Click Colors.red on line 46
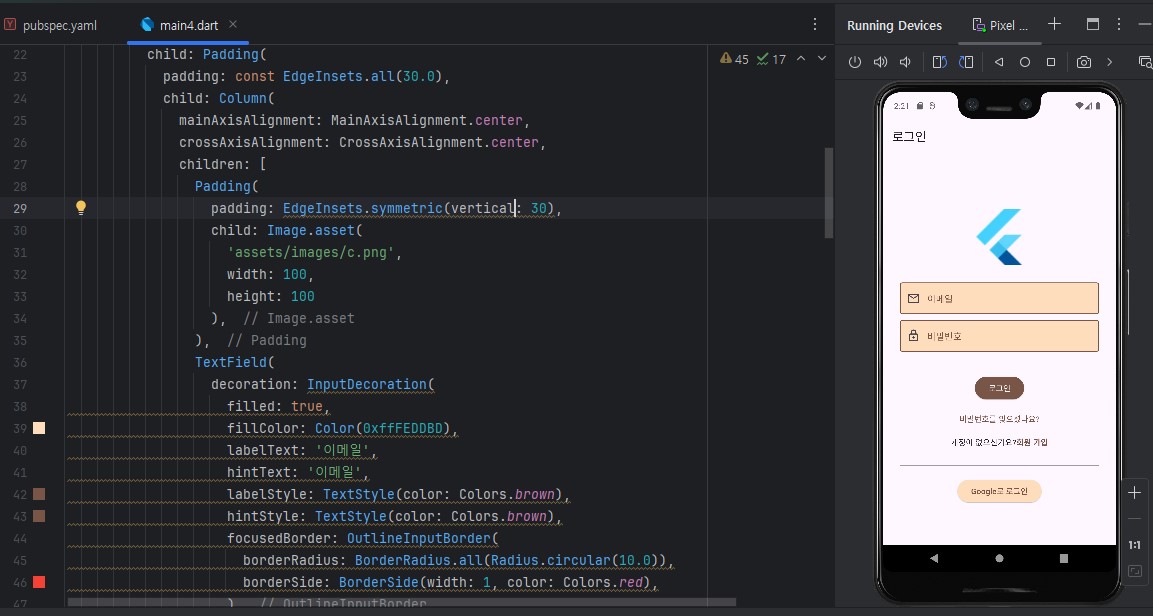The height and width of the screenshot is (616, 1153). (x=603, y=582)
